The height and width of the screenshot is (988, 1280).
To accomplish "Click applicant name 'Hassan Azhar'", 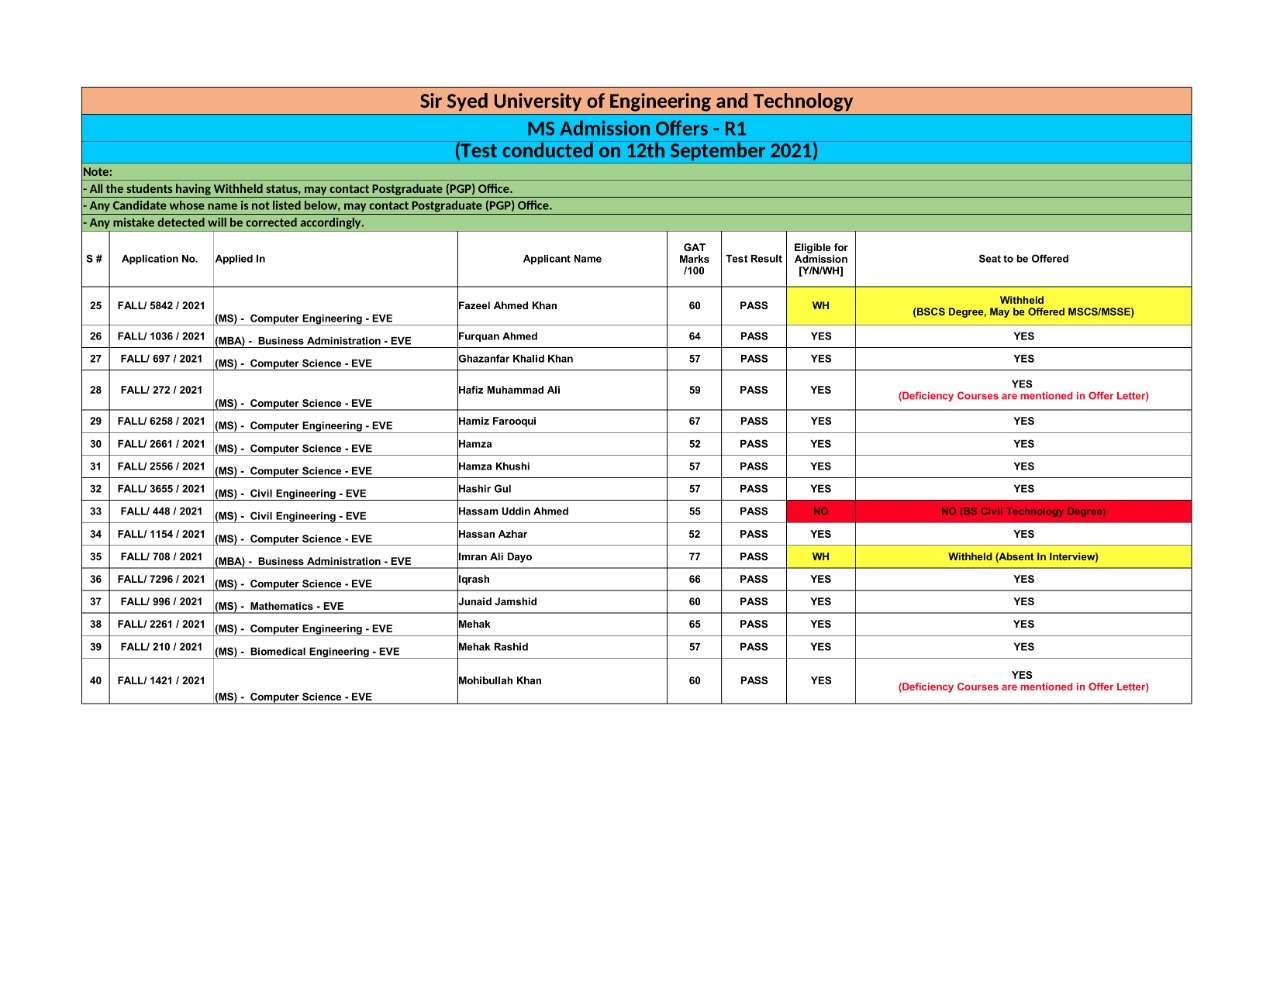I will pyautogui.click(x=493, y=534).
